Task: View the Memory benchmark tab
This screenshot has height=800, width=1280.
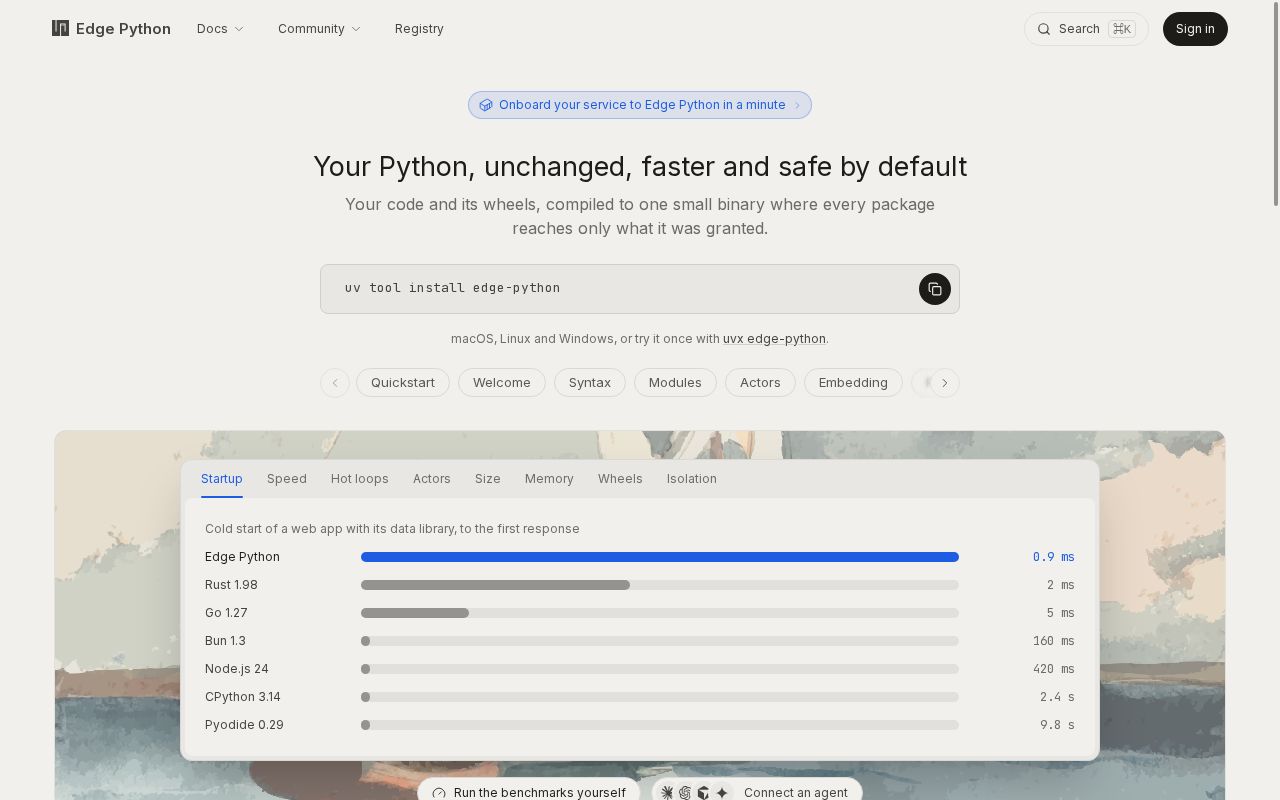Action: [549, 479]
